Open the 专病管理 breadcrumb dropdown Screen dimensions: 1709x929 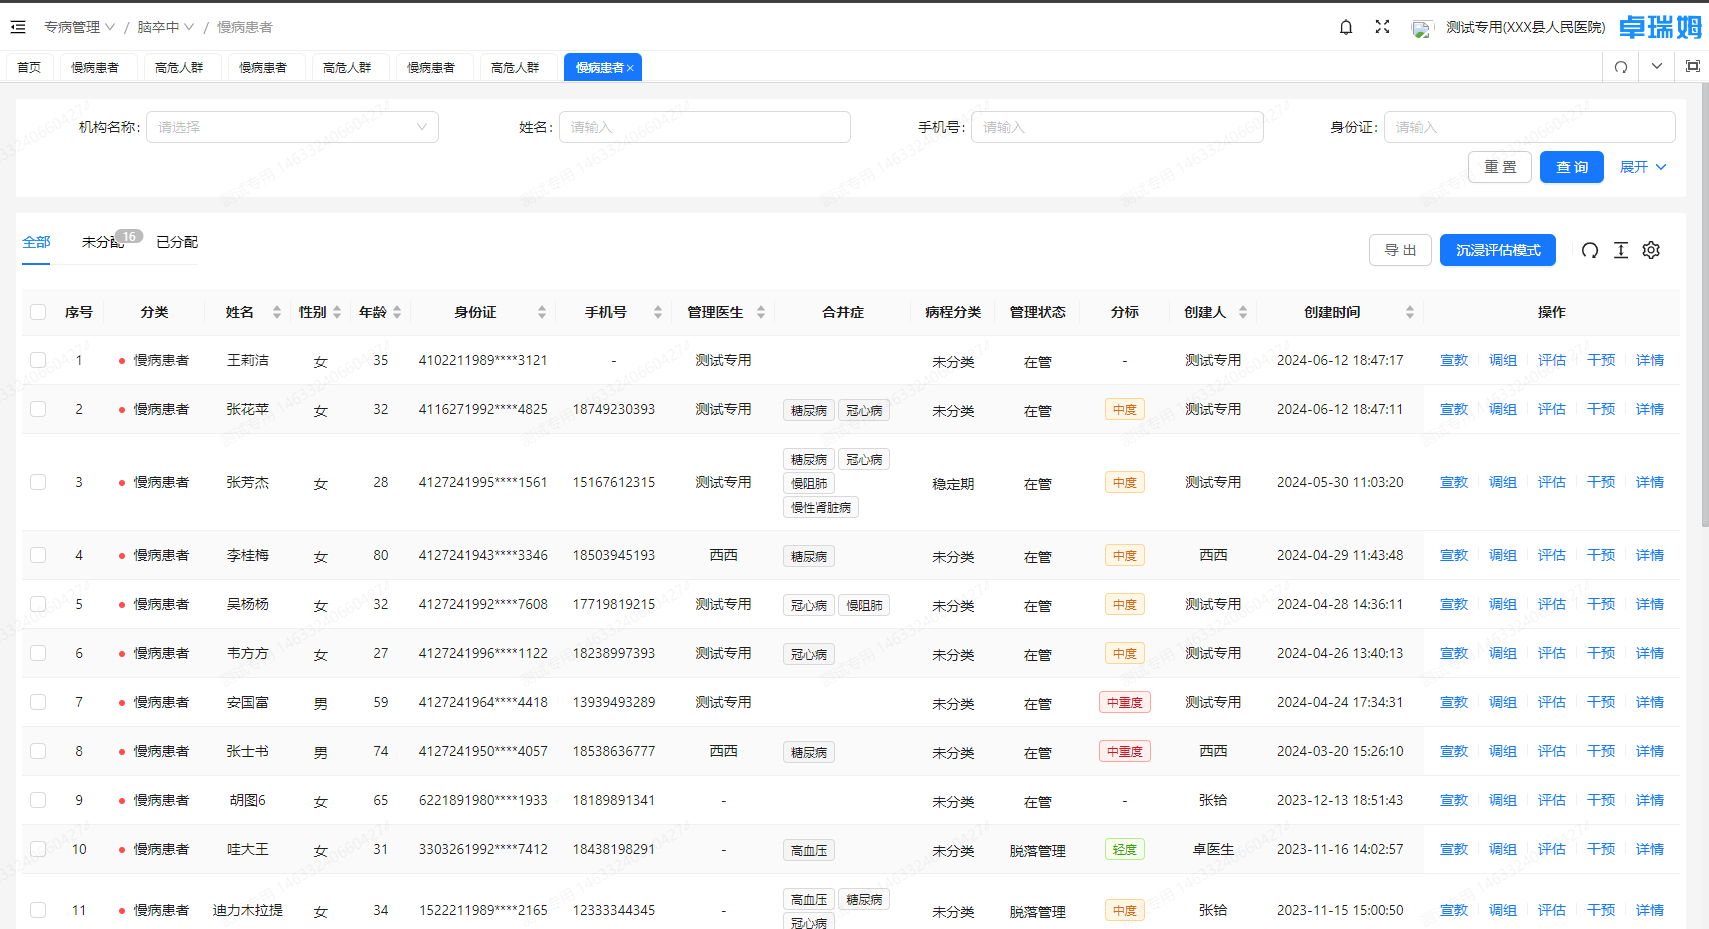(x=79, y=27)
